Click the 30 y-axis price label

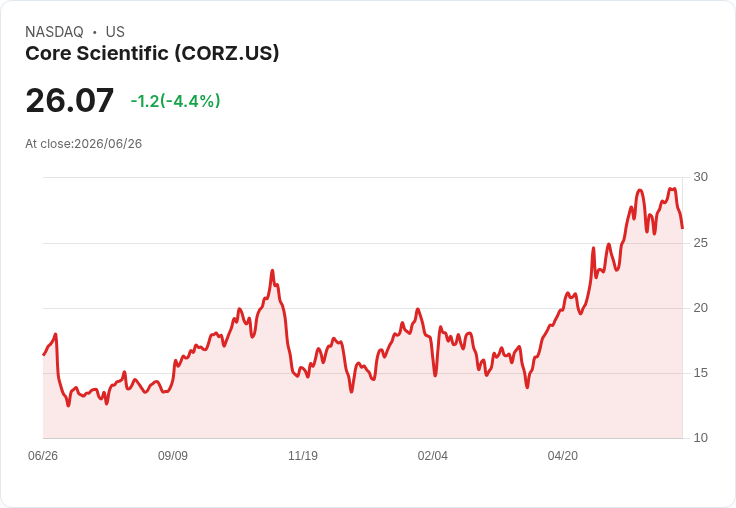click(700, 177)
